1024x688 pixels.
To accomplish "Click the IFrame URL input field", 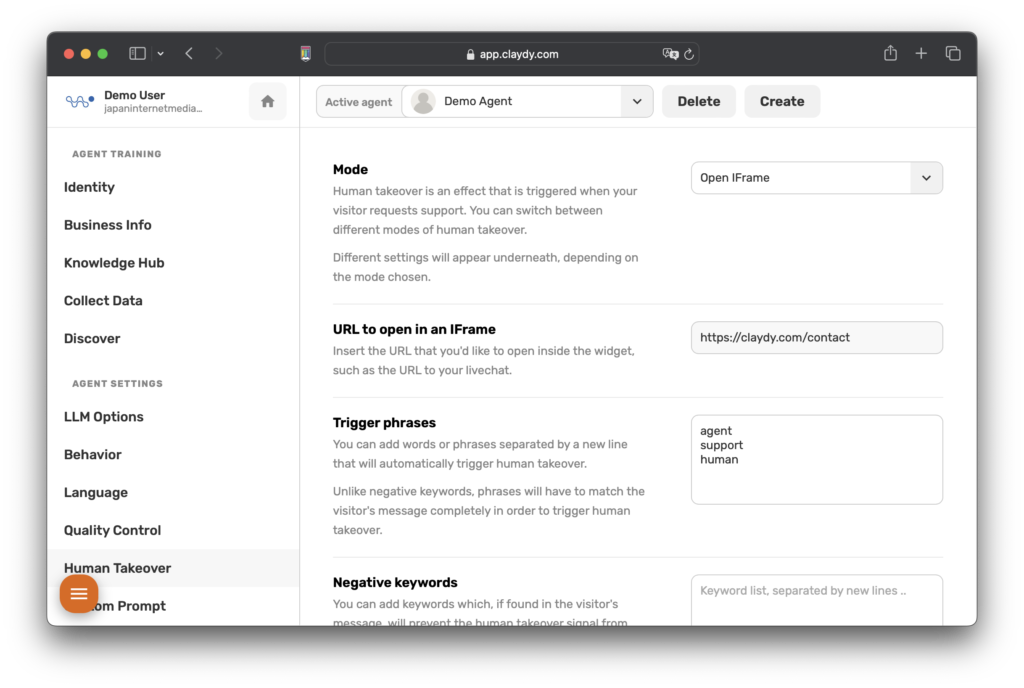I will tap(816, 338).
